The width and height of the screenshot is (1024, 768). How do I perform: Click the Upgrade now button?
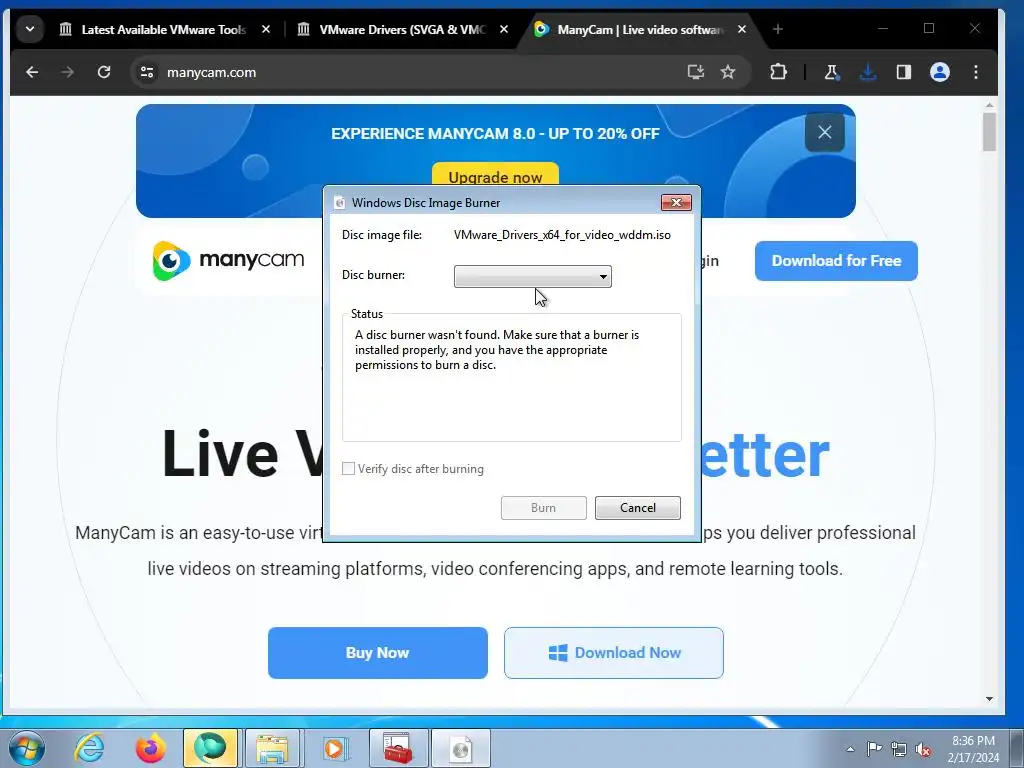495,176
